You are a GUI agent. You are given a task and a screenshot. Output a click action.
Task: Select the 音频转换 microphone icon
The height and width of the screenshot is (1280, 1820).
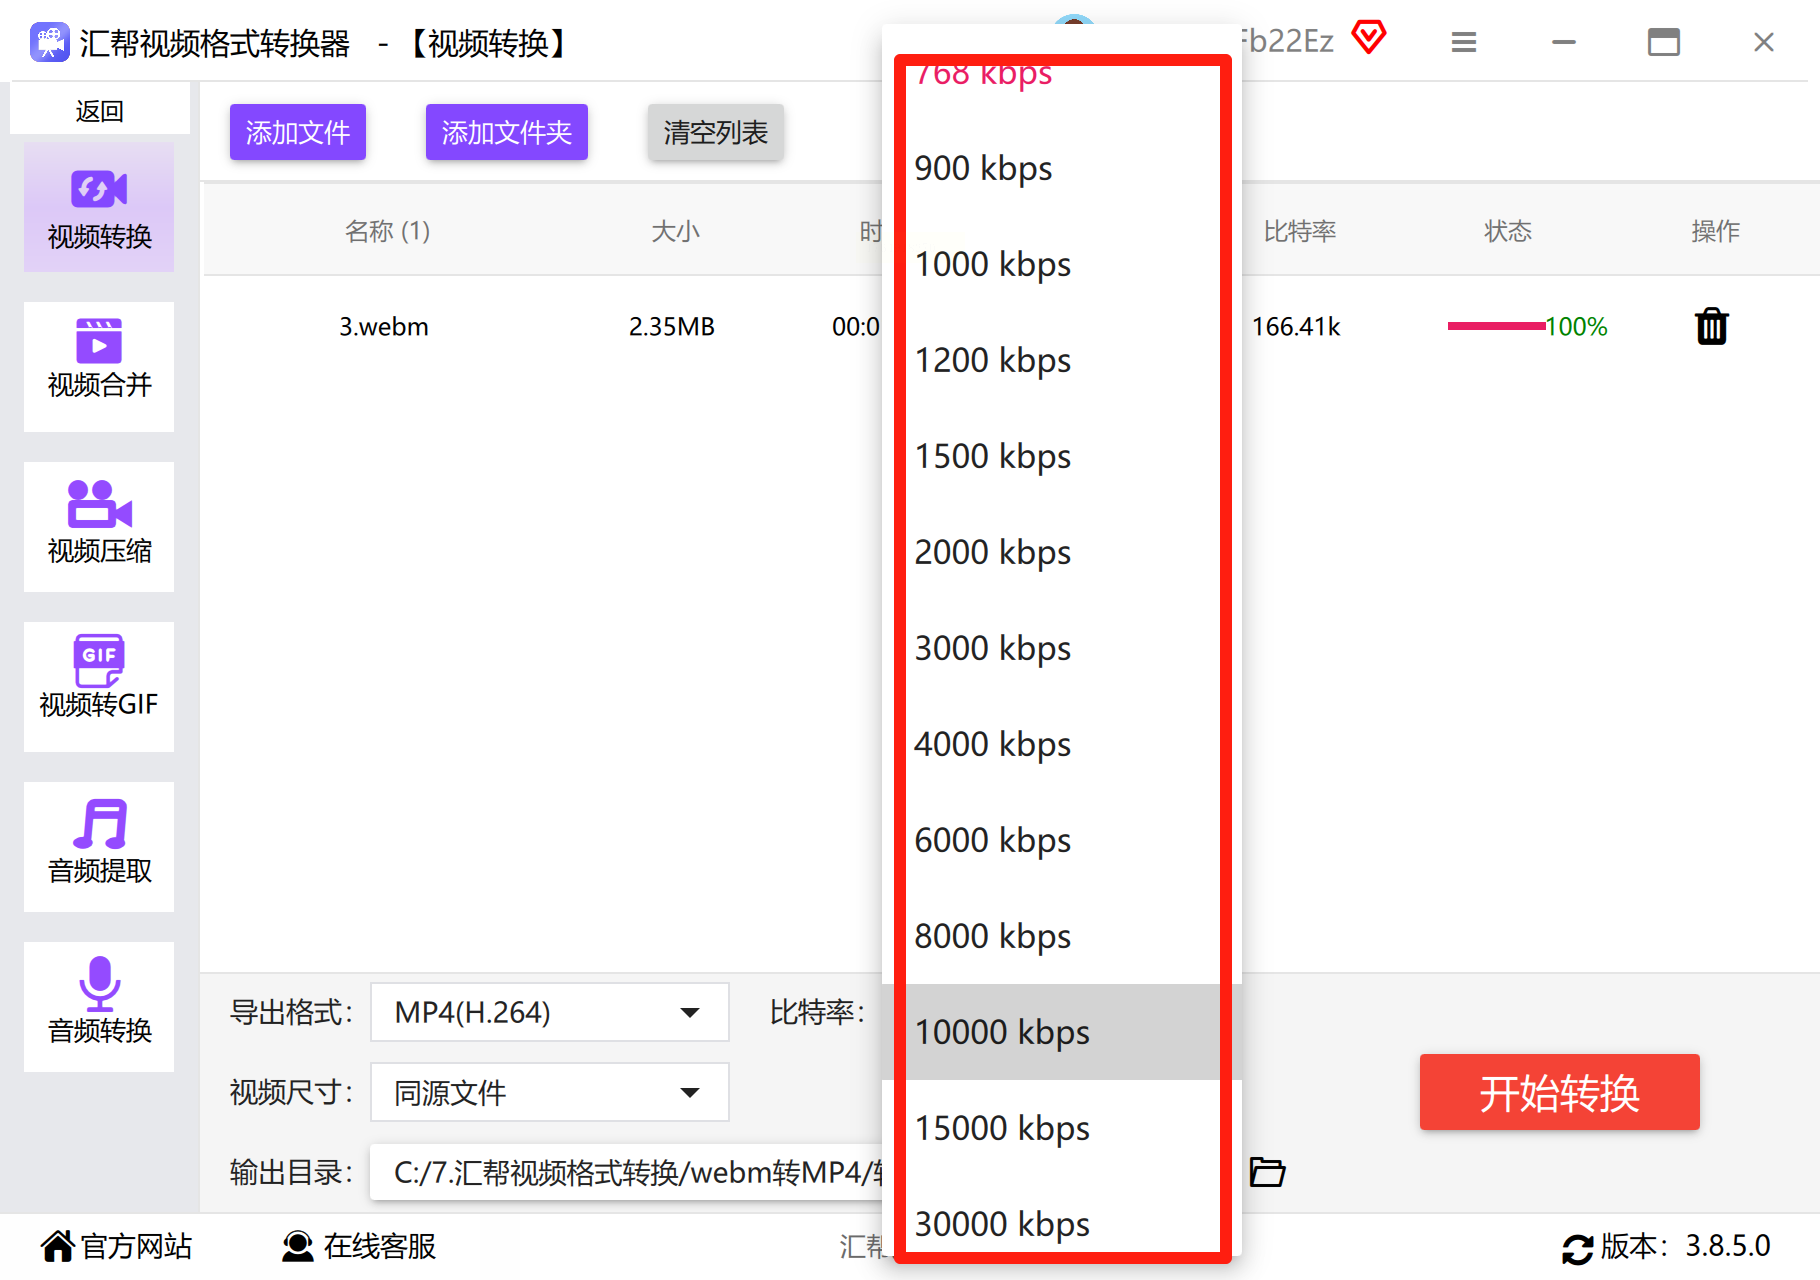tap(99, 984)
